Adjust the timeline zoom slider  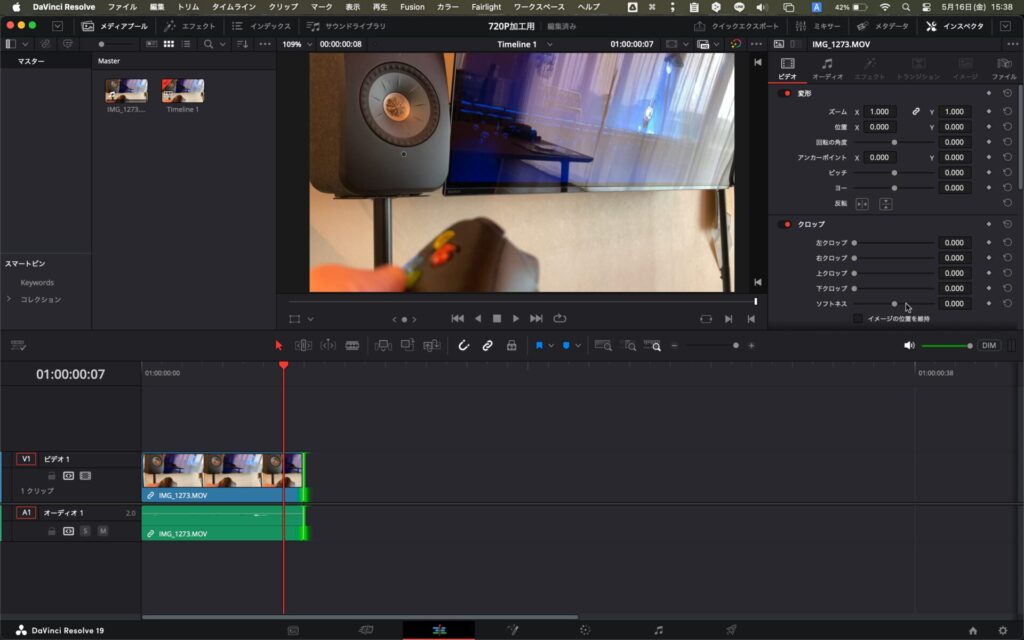pos(736,345)
